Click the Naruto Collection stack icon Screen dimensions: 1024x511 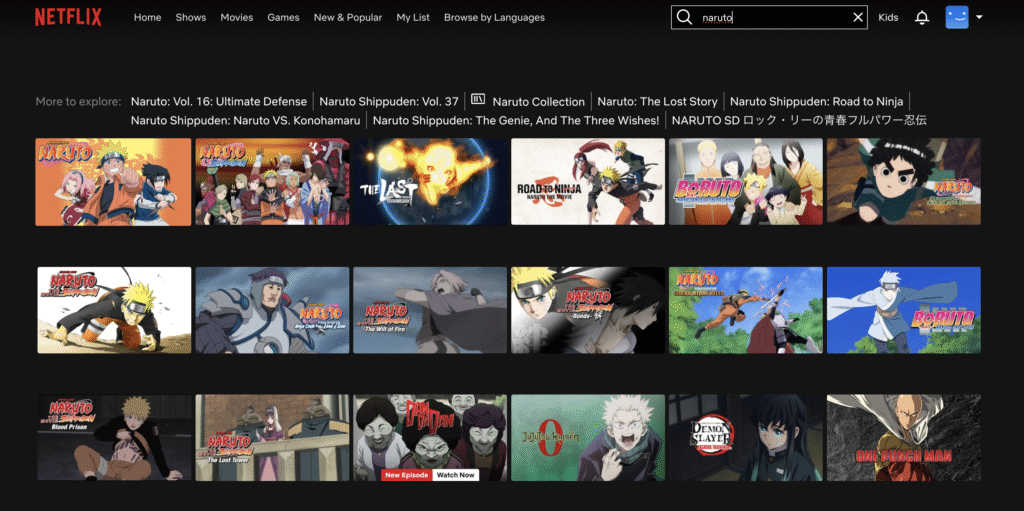click(478, 99)
